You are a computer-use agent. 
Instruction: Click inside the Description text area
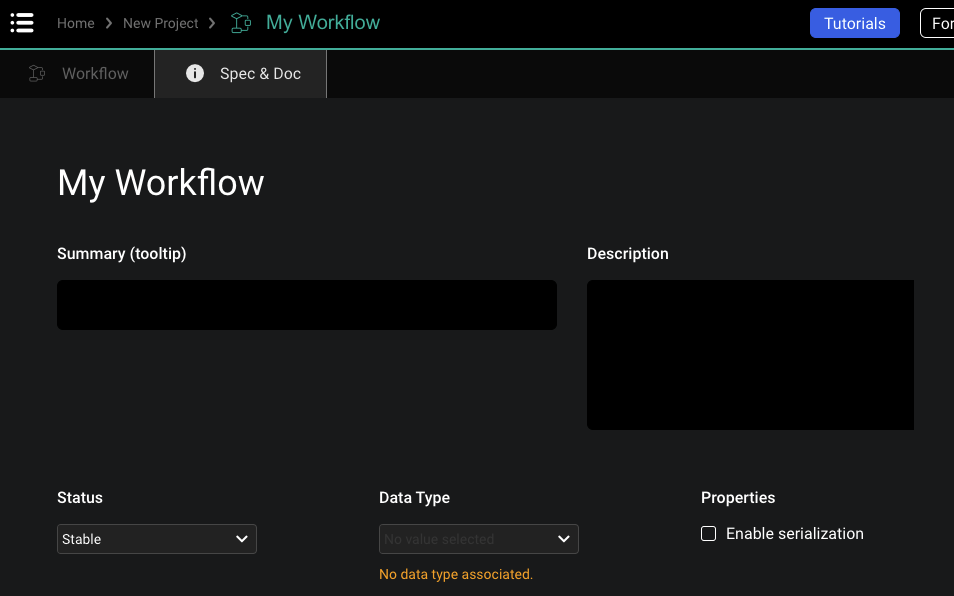click(750, 355)
